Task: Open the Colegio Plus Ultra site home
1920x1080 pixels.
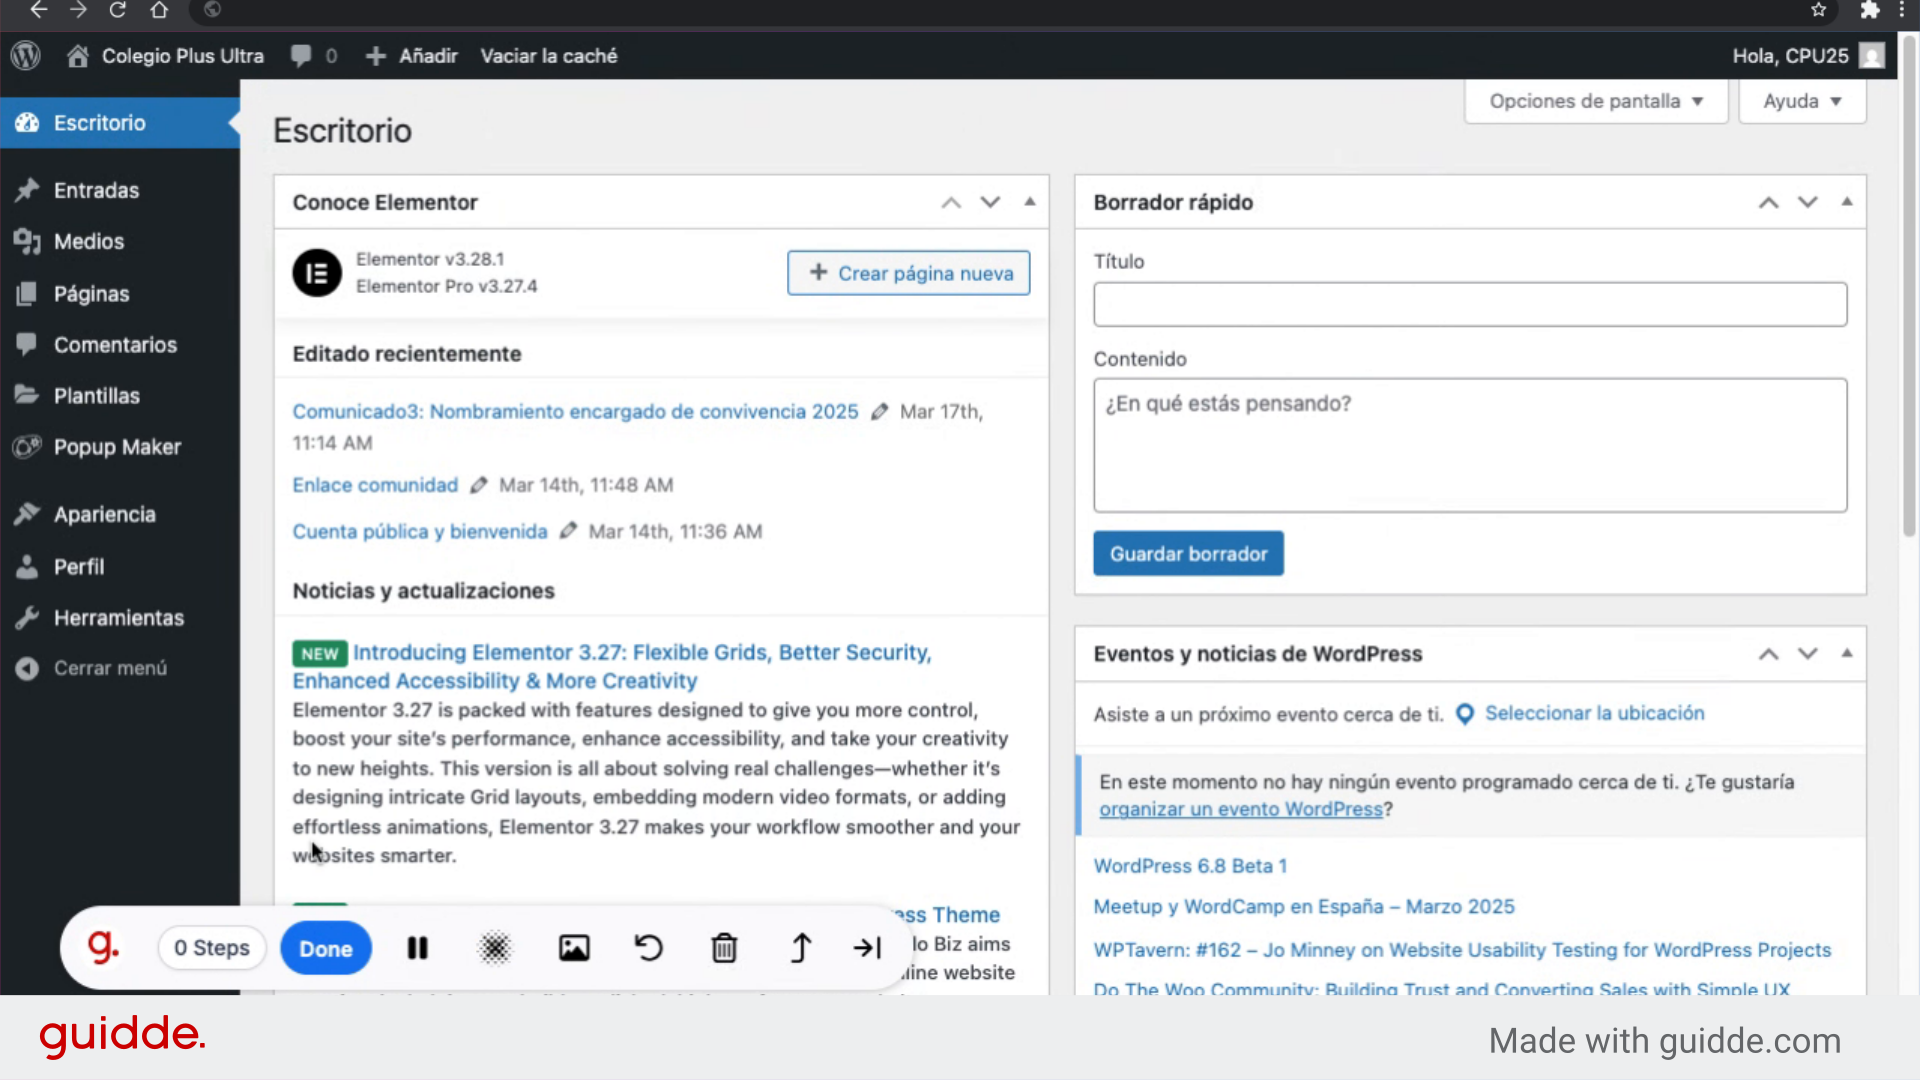Action: [165, 56]
